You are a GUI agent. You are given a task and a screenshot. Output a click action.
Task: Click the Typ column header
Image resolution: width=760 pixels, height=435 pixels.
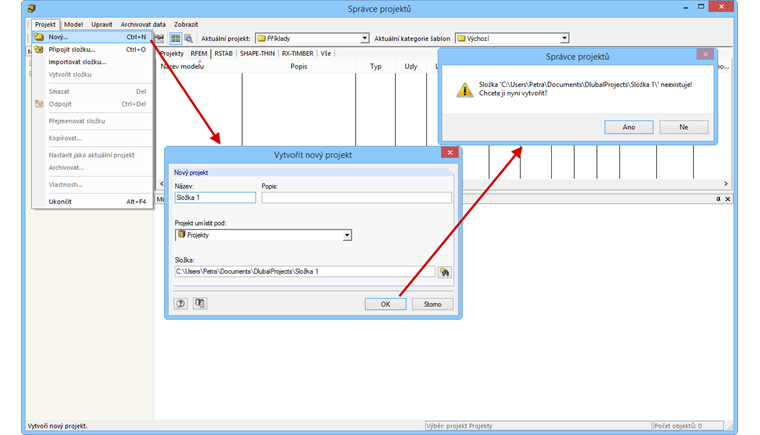tap(376, 66)
